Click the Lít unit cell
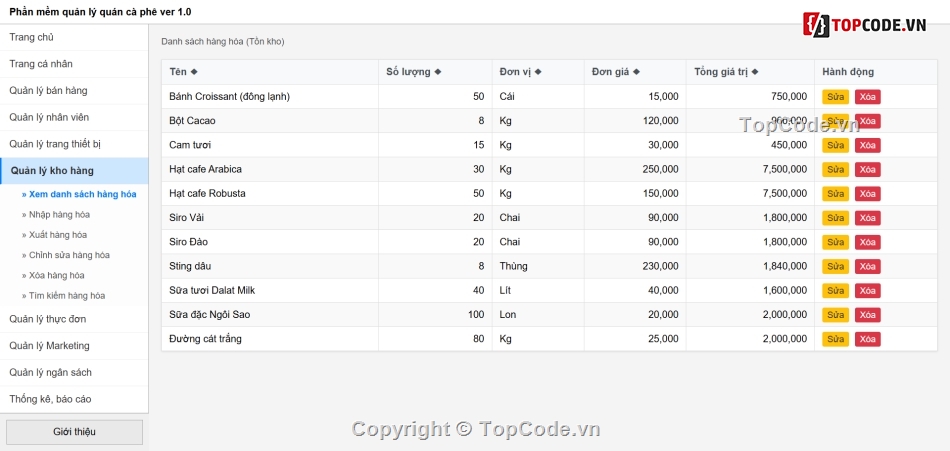Image resolution: width=950 pixels, height=451 pixels. point(538,290)
